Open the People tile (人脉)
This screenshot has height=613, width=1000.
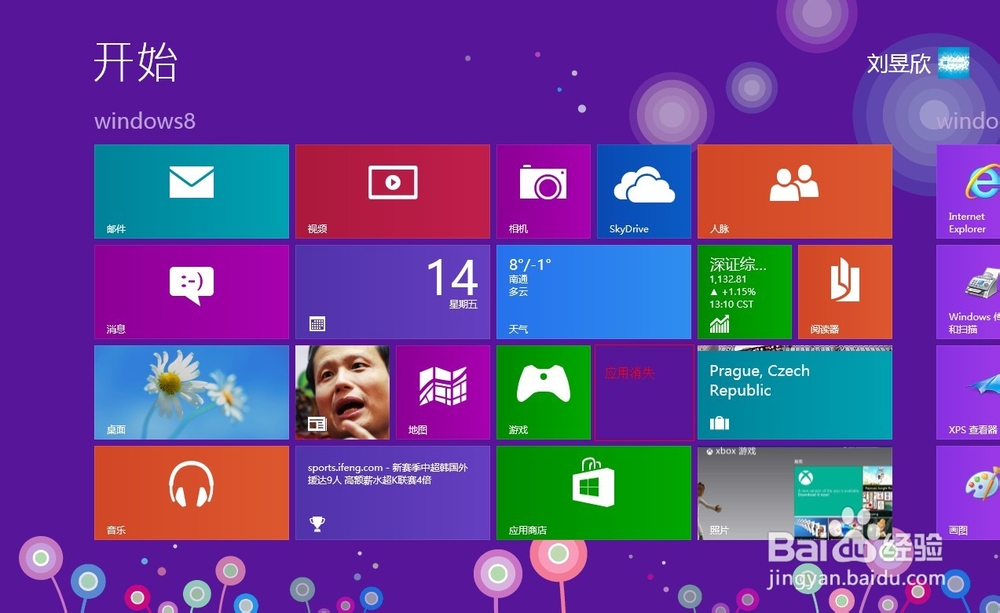(x=795, y=191)
